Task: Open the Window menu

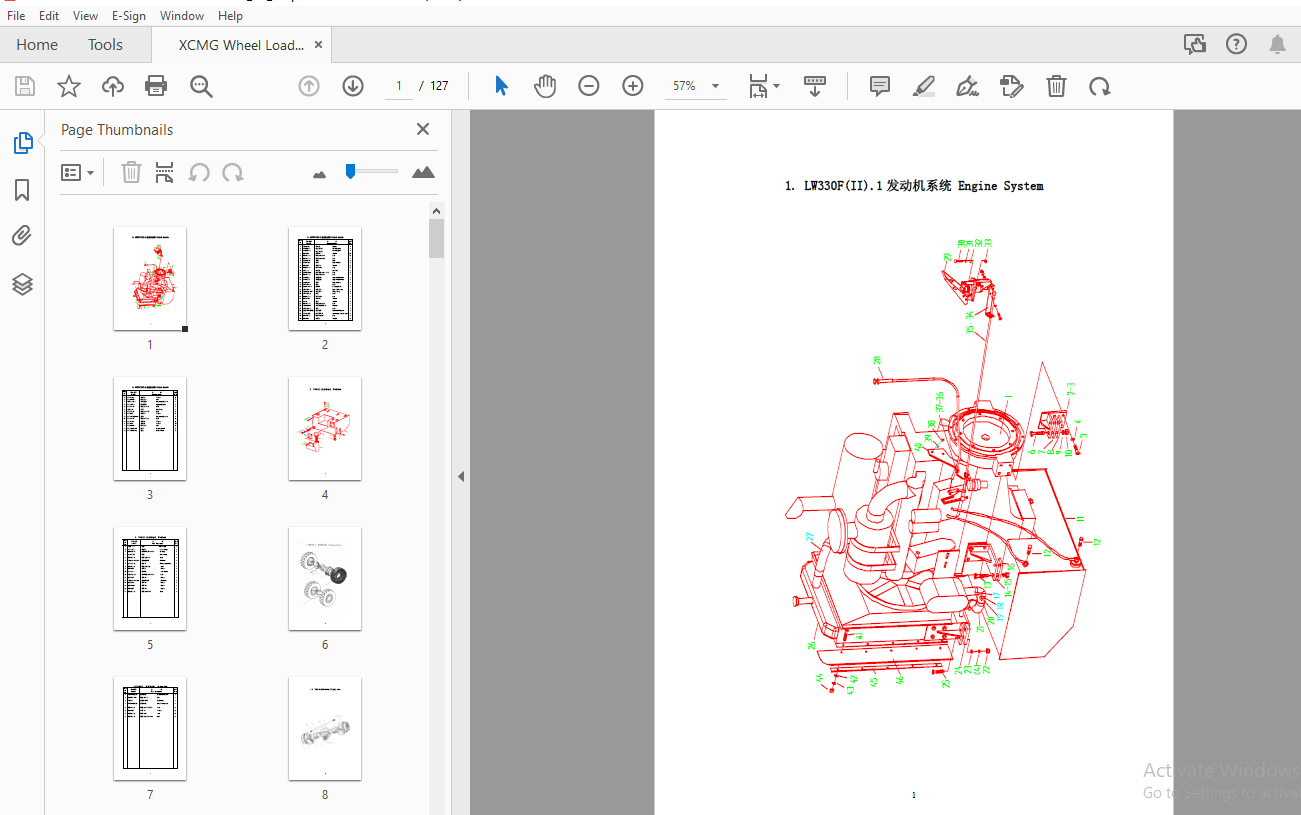Action: click(x=182, y=15)
